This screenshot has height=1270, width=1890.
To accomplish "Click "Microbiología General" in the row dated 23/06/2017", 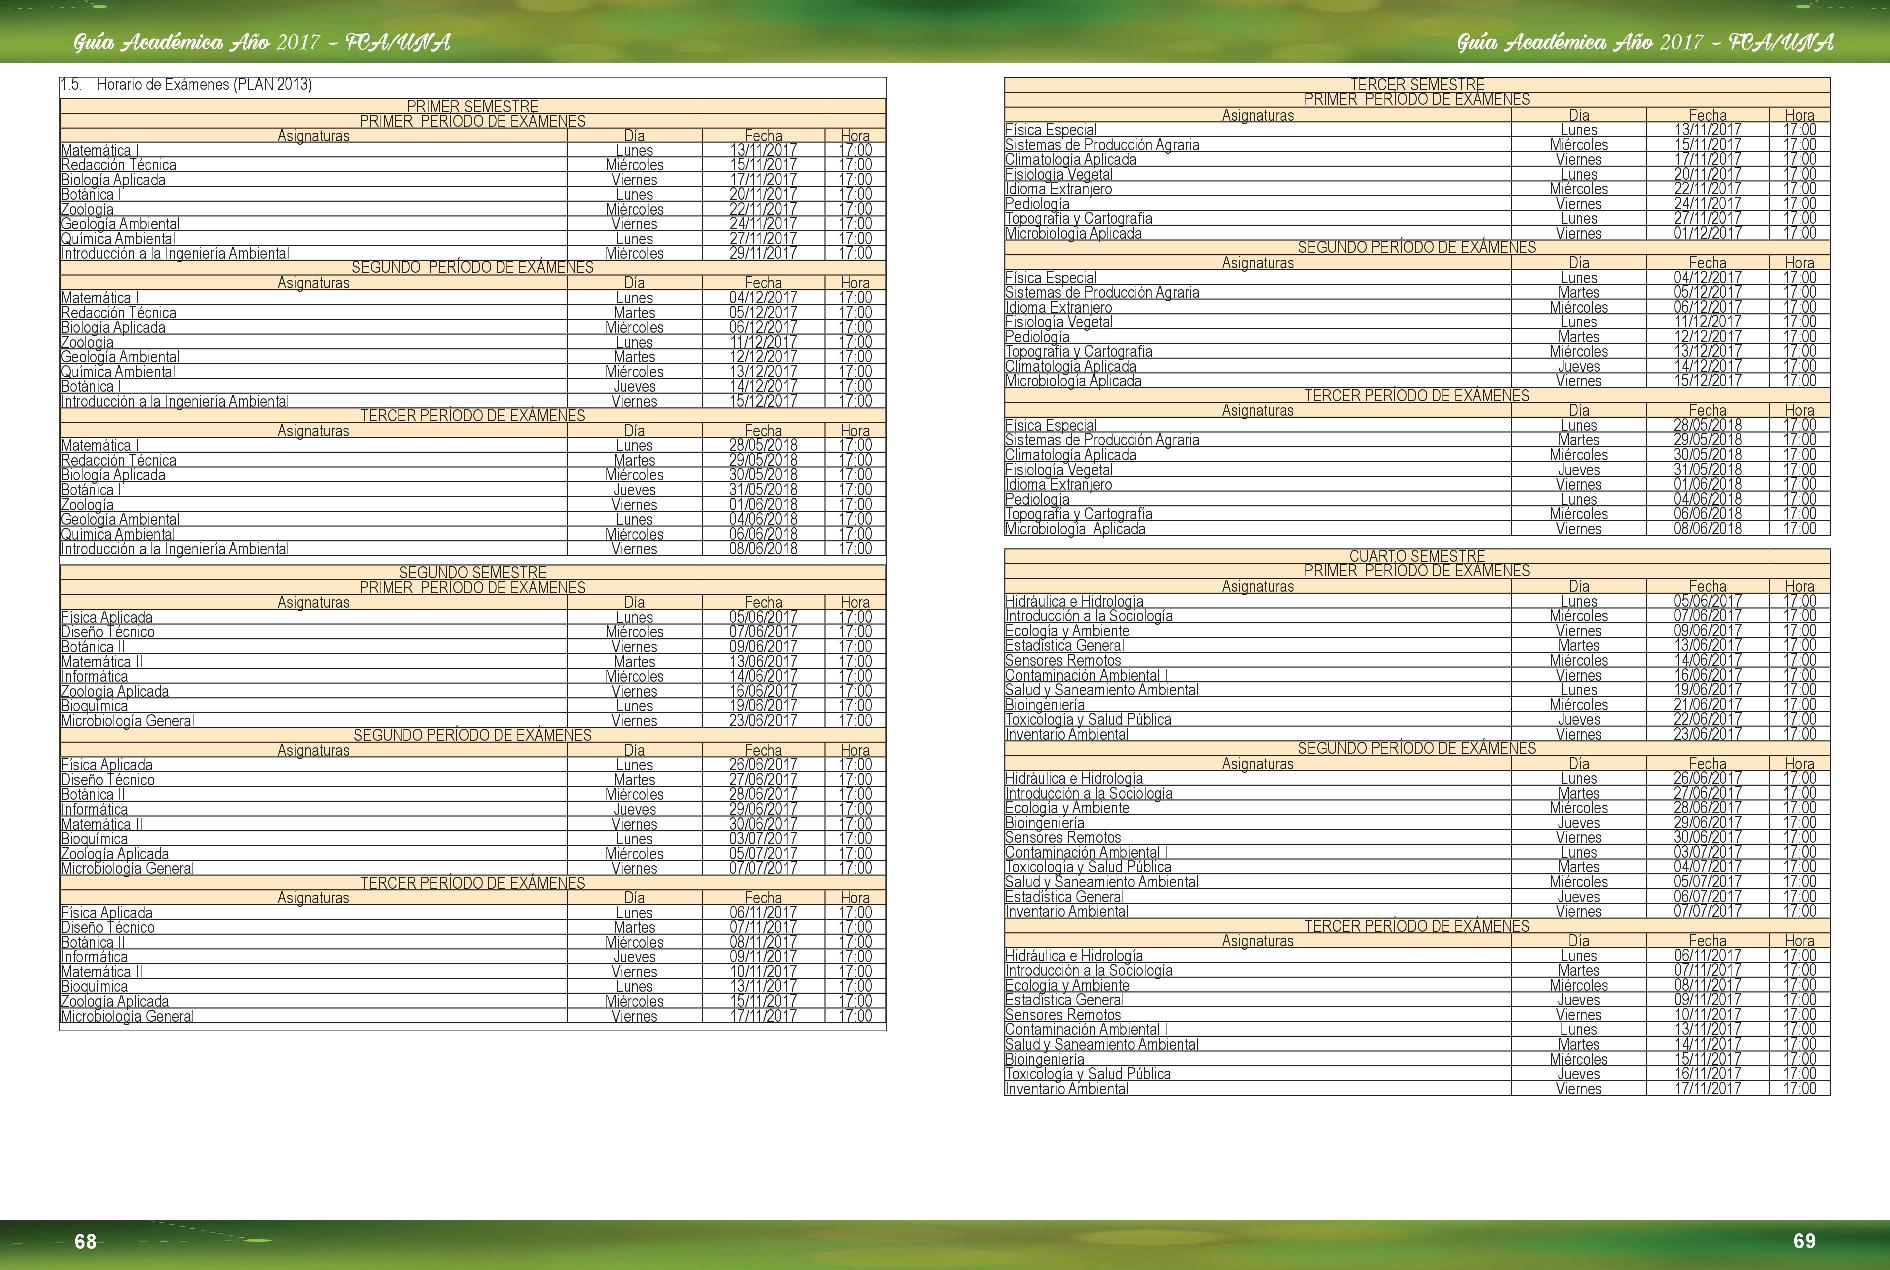I will pyautogui.click(x=127, y=721).
